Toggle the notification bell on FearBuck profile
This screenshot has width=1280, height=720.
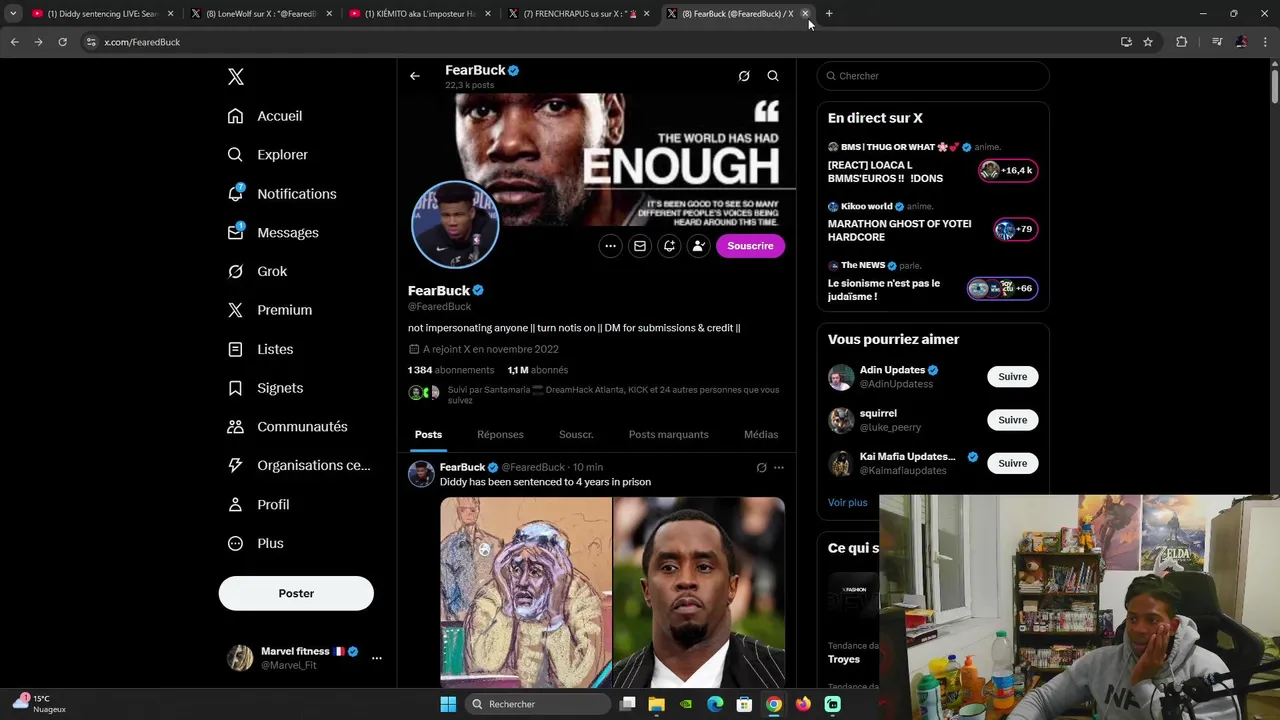coord(669,246)
